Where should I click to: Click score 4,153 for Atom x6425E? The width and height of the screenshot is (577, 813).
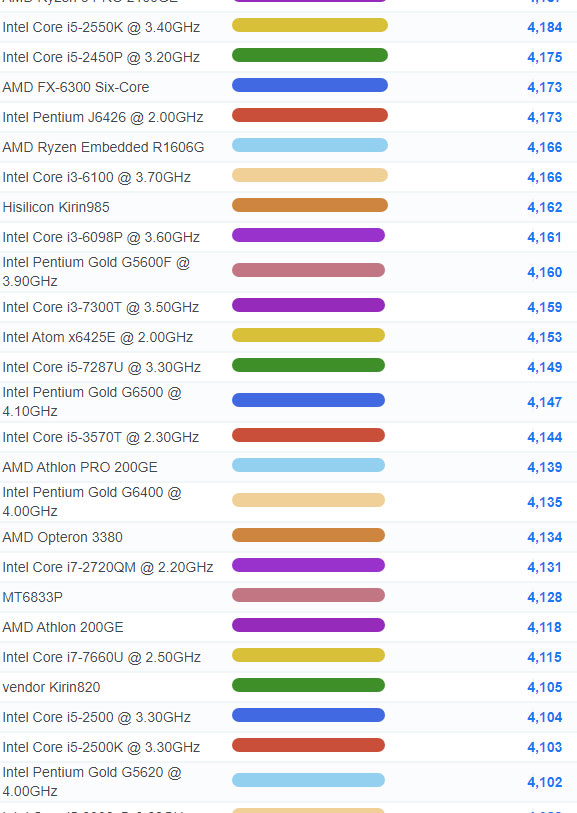click(544, 338)
